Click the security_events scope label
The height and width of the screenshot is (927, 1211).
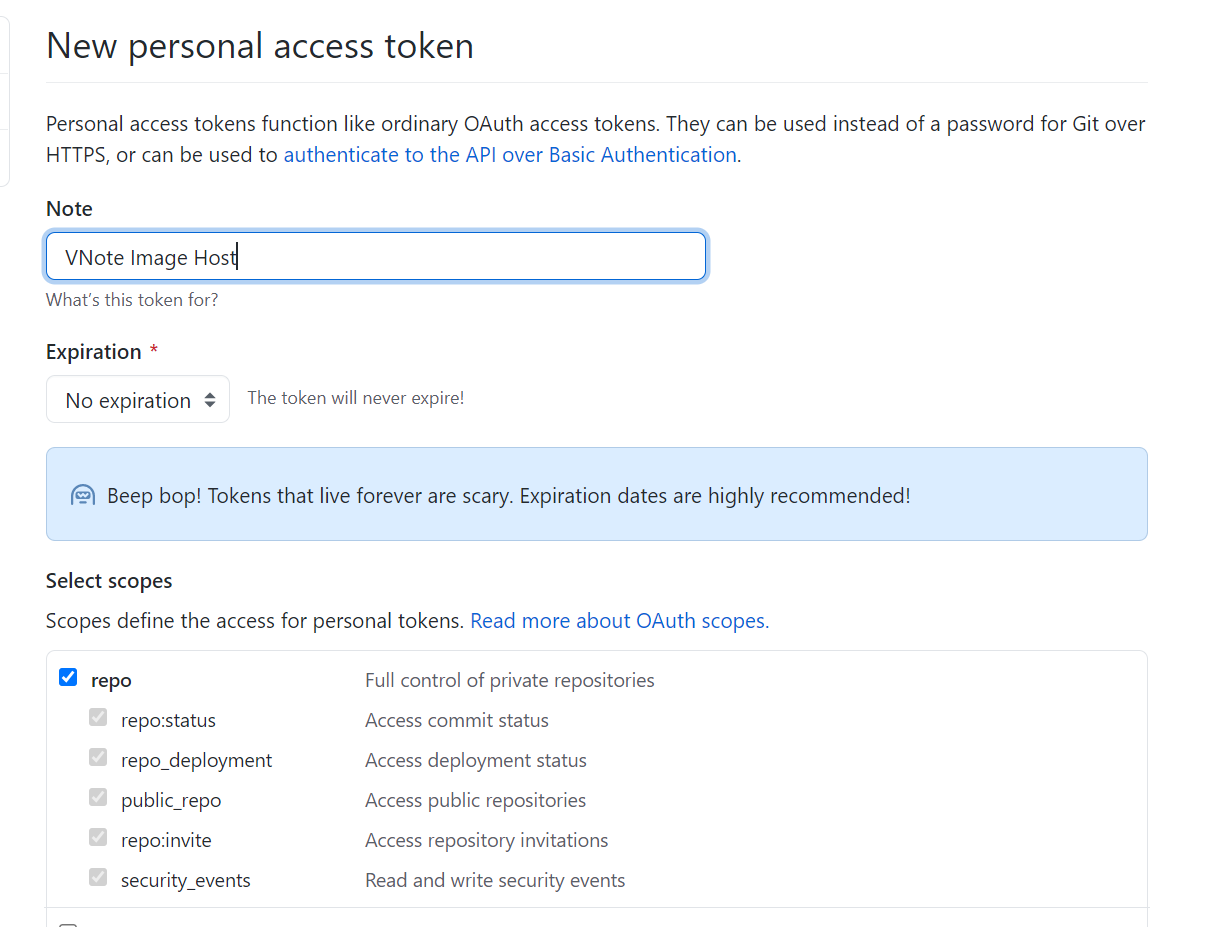click(x=186, y=880)
